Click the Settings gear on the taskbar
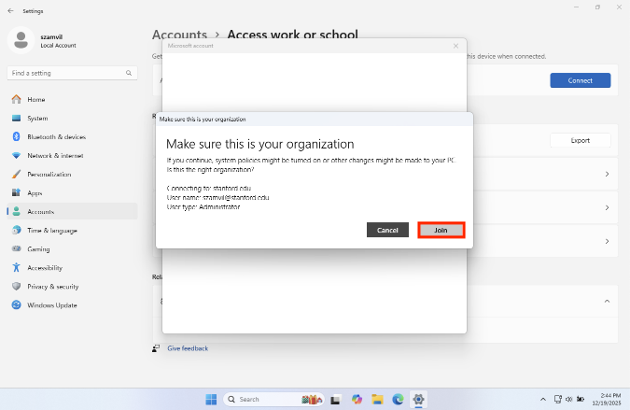Viewport: 630px width, 410px height. (418, 399)
